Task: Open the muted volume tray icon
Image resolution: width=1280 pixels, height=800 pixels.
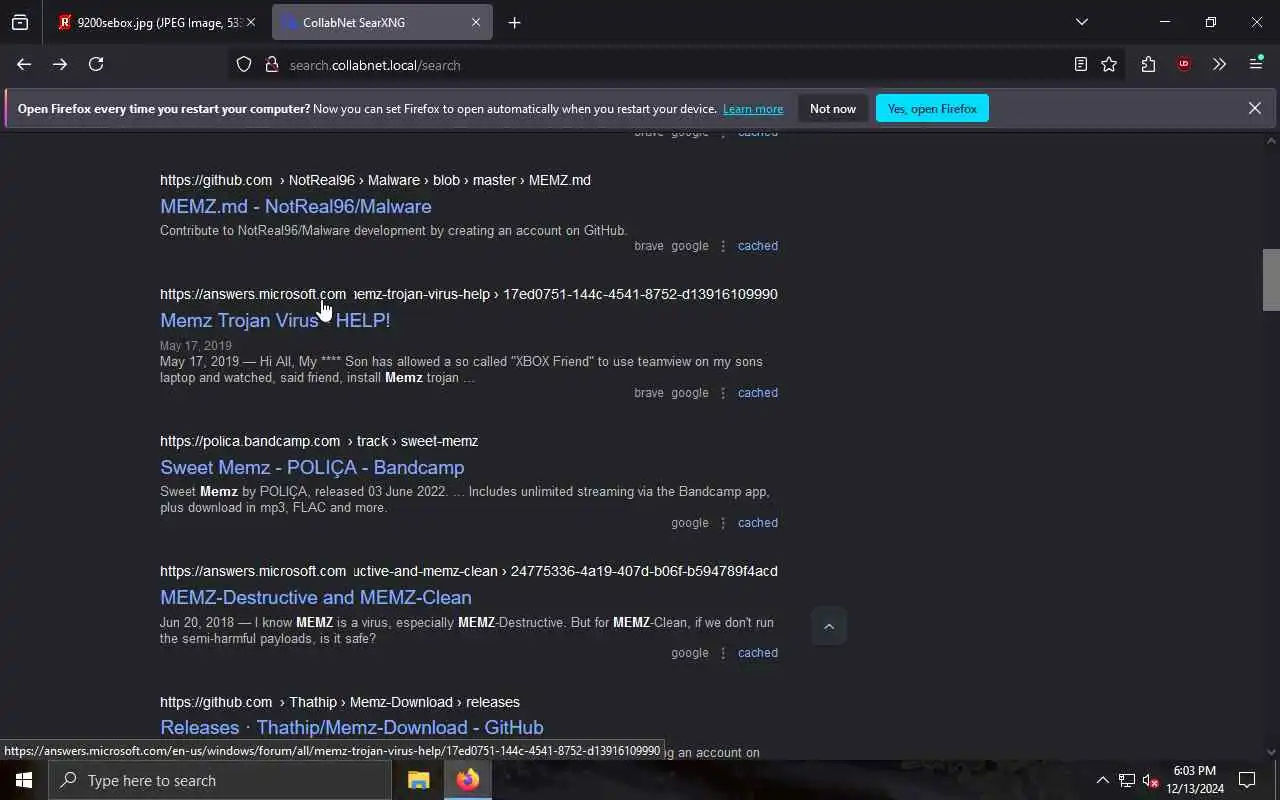Action: 1150,780
